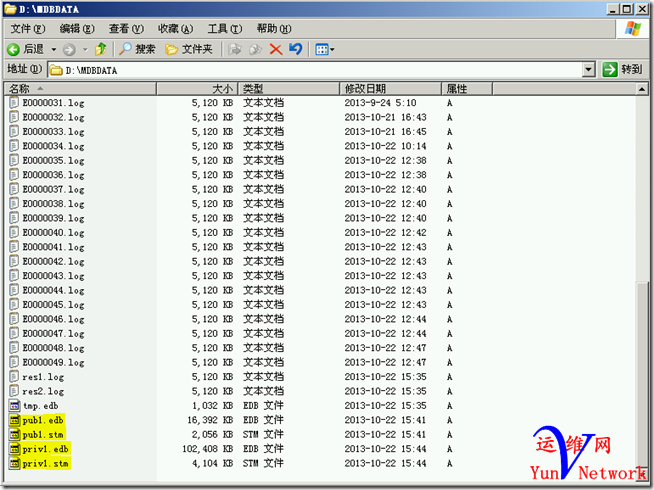The height and width of the screenshot is (490, 654).
Task: Sort by the Type (类型) column header
Action: (289, 88)
